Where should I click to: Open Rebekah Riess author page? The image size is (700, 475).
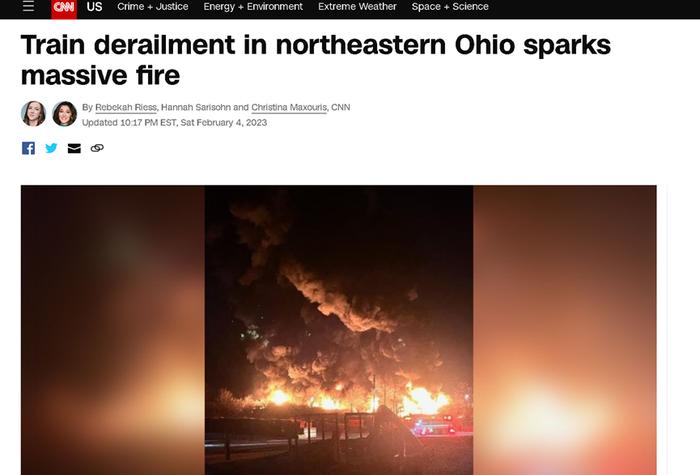pyautogui.click(x=126, y=108)
